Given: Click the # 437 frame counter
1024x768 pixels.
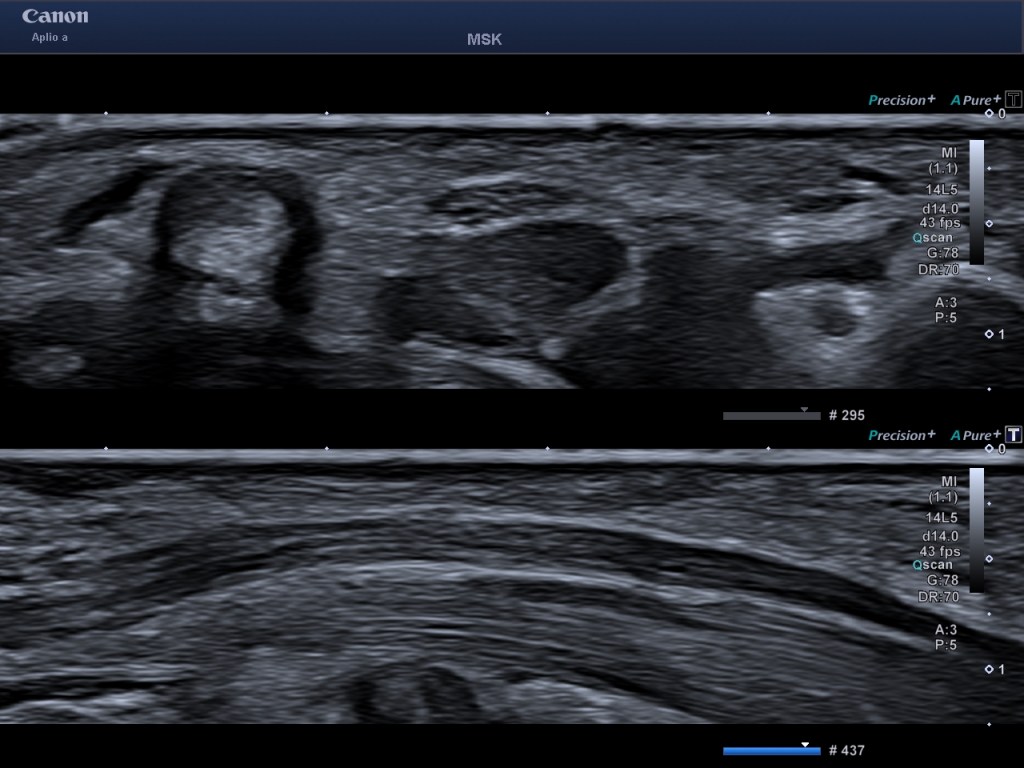Looking at the screenshot, I should point(846,750).
